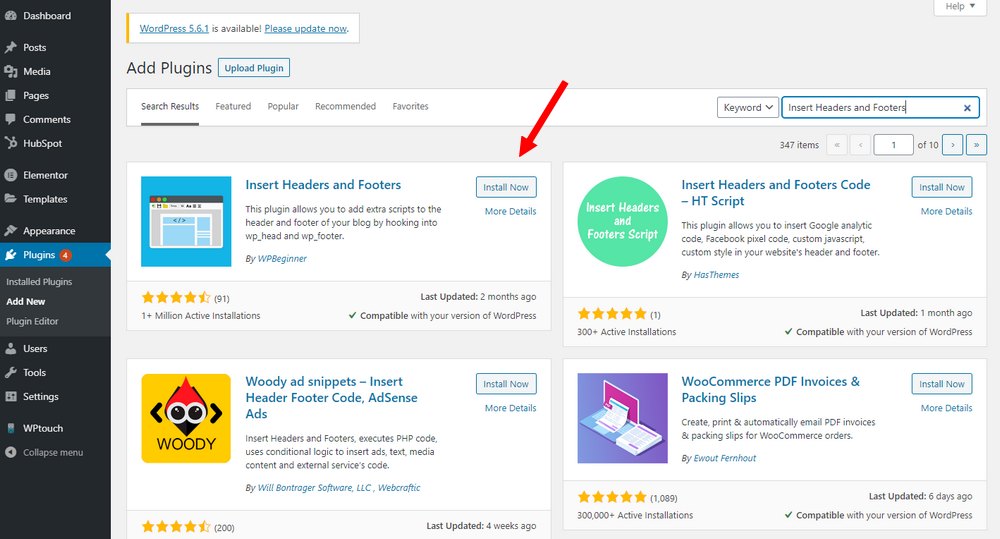The height and width of the screenshot is (539, 1000).
Task: Click the current page number field
Action: click(x=893, y=145)
